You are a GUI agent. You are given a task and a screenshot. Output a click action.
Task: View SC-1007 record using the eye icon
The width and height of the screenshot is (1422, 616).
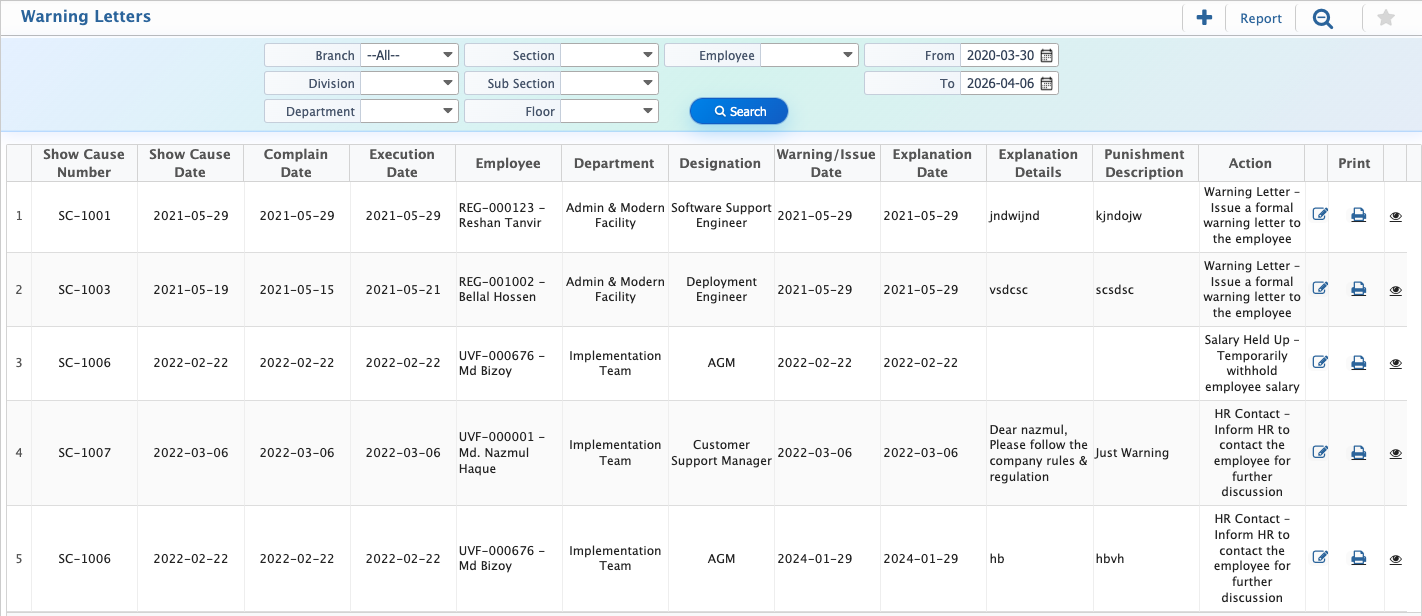tap(1395, 454)
